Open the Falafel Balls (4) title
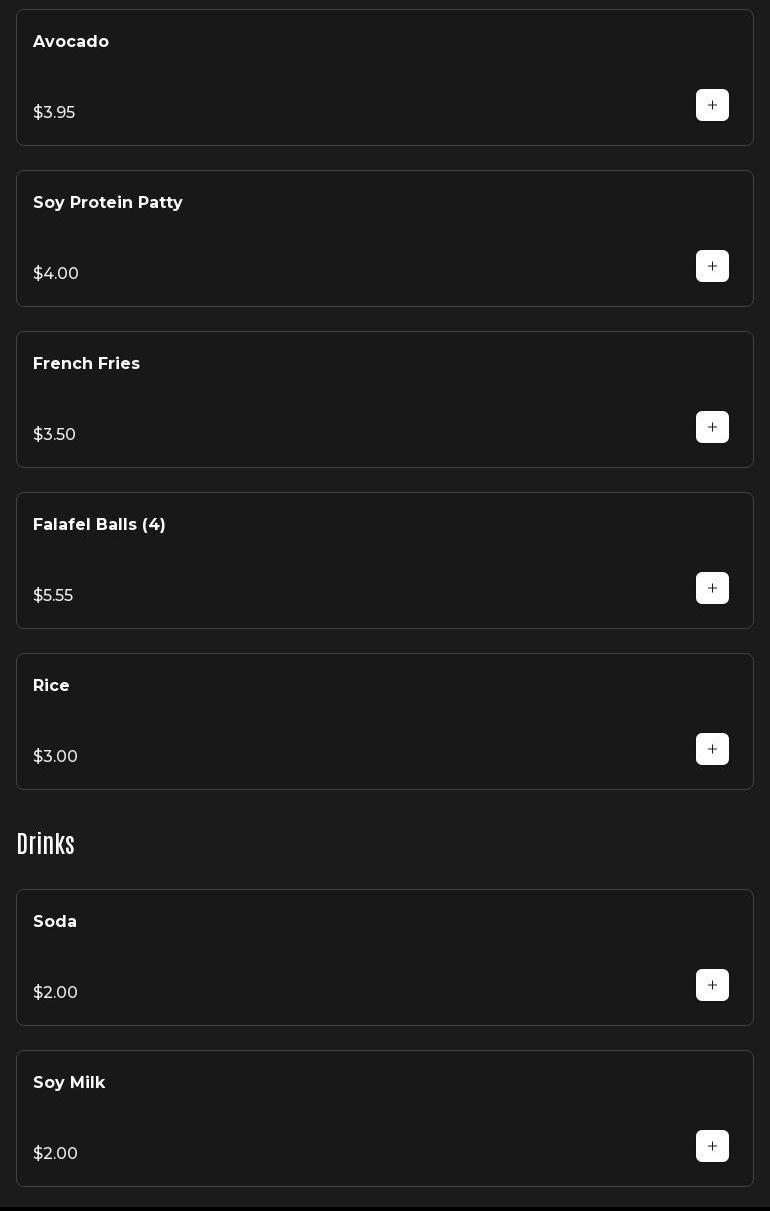Image resolution: width=770 pixels, height=1211 pixels. (x=99, y=525)
